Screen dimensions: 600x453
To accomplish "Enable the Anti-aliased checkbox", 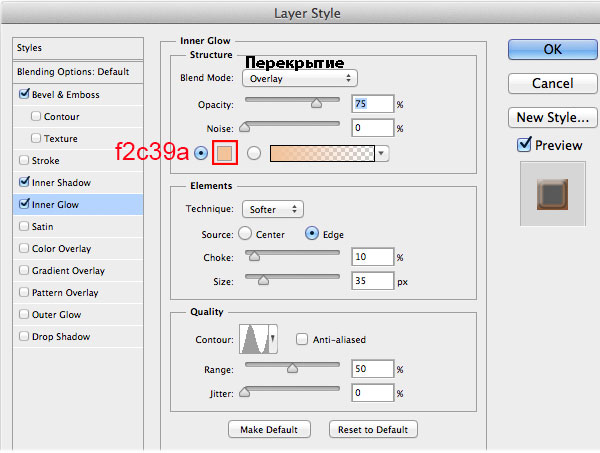I will (x=302, y=339).
